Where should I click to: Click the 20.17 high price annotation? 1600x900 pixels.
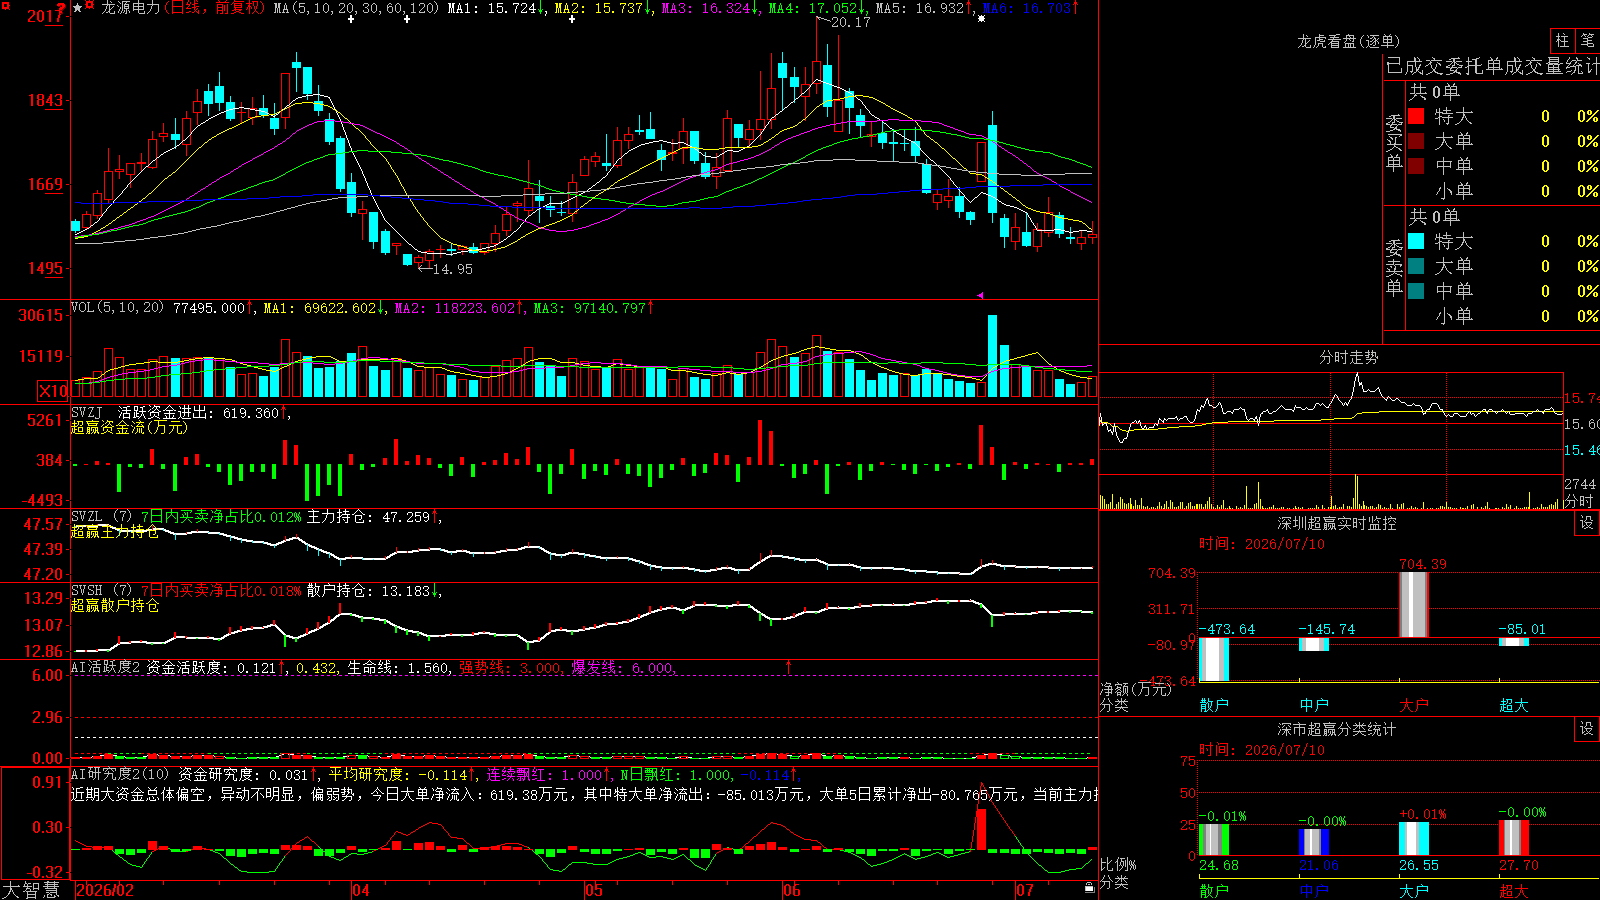pos(850,22)
